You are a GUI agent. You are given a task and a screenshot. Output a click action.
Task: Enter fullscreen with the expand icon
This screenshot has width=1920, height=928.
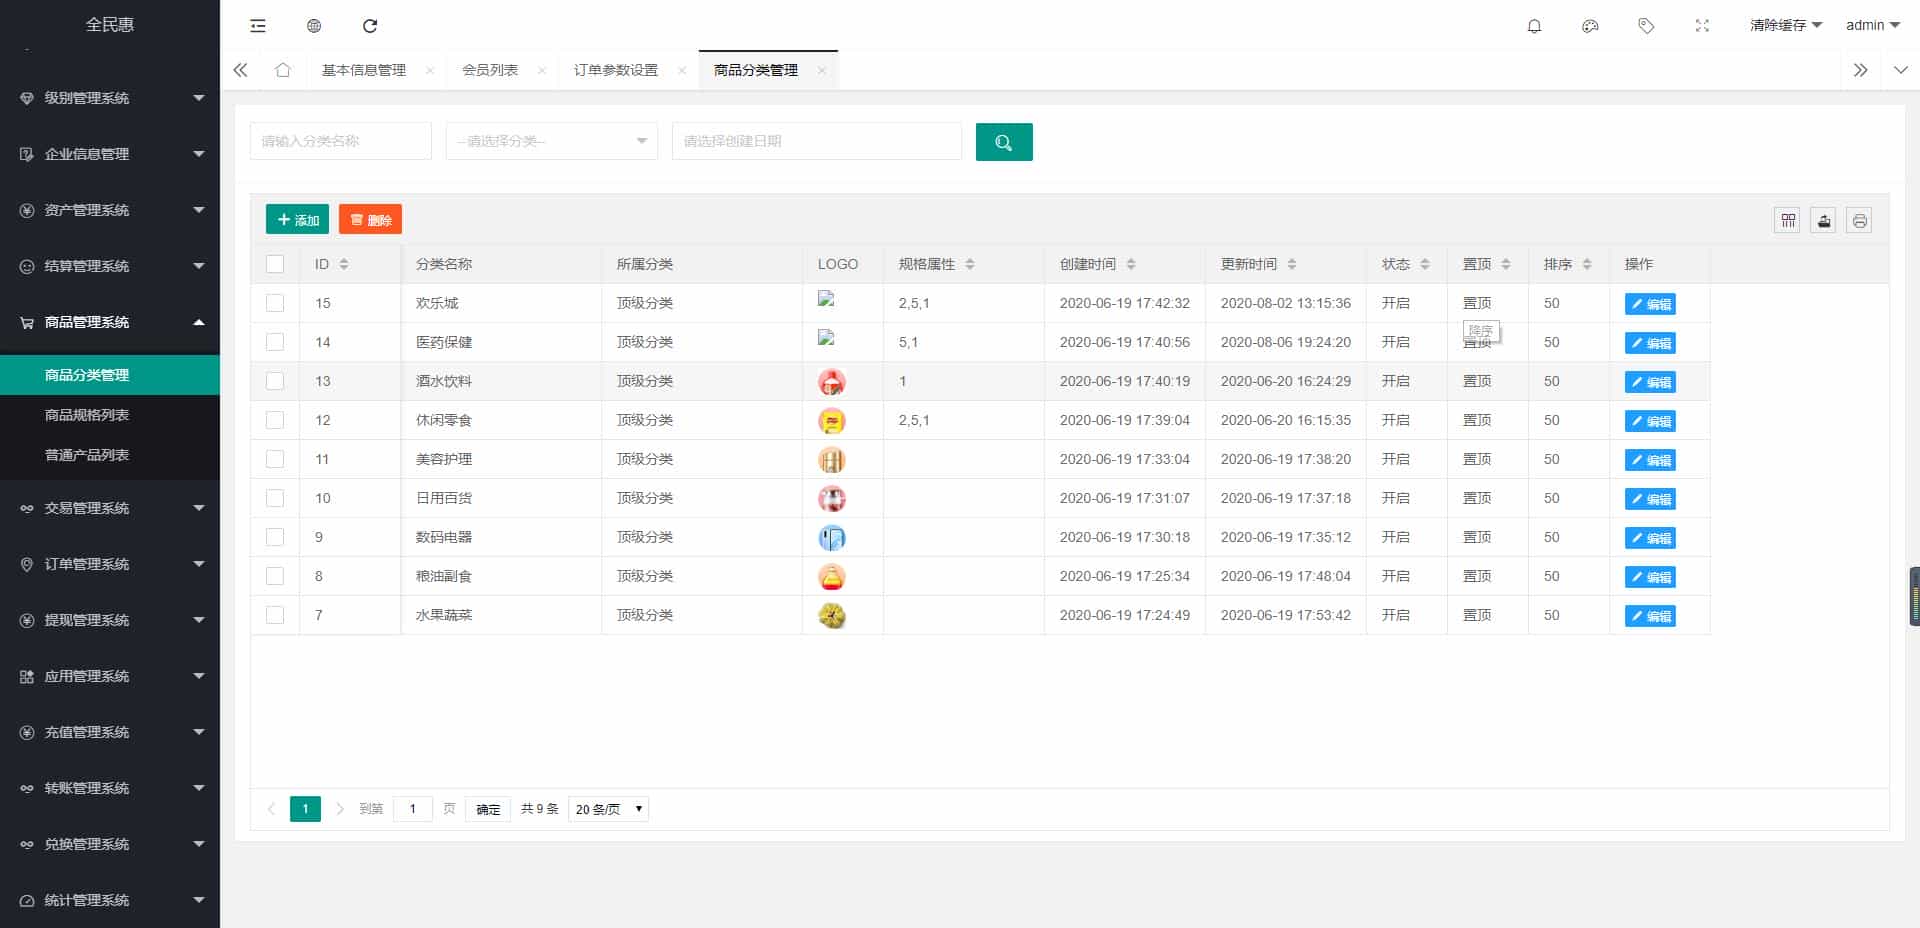(1702, 26)
